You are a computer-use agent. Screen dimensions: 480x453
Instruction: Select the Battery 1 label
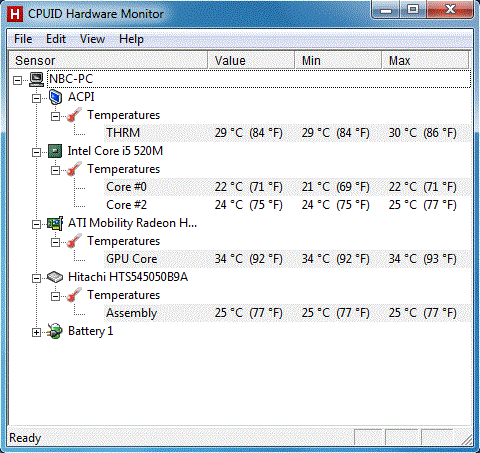pyautogui.click(x=90, y=331)
